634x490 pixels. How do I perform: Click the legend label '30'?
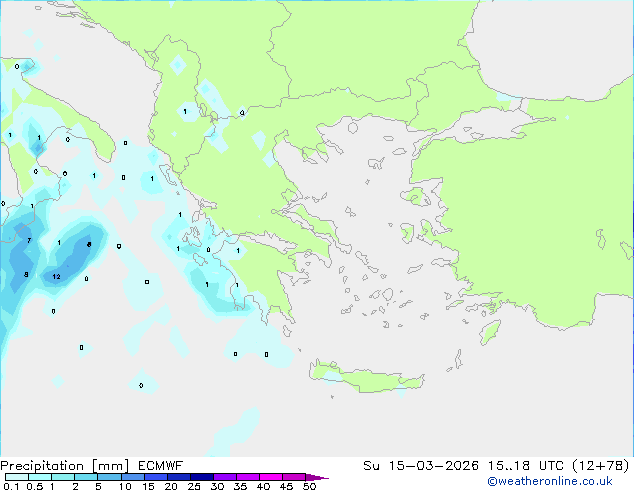(x=217, y=486)
